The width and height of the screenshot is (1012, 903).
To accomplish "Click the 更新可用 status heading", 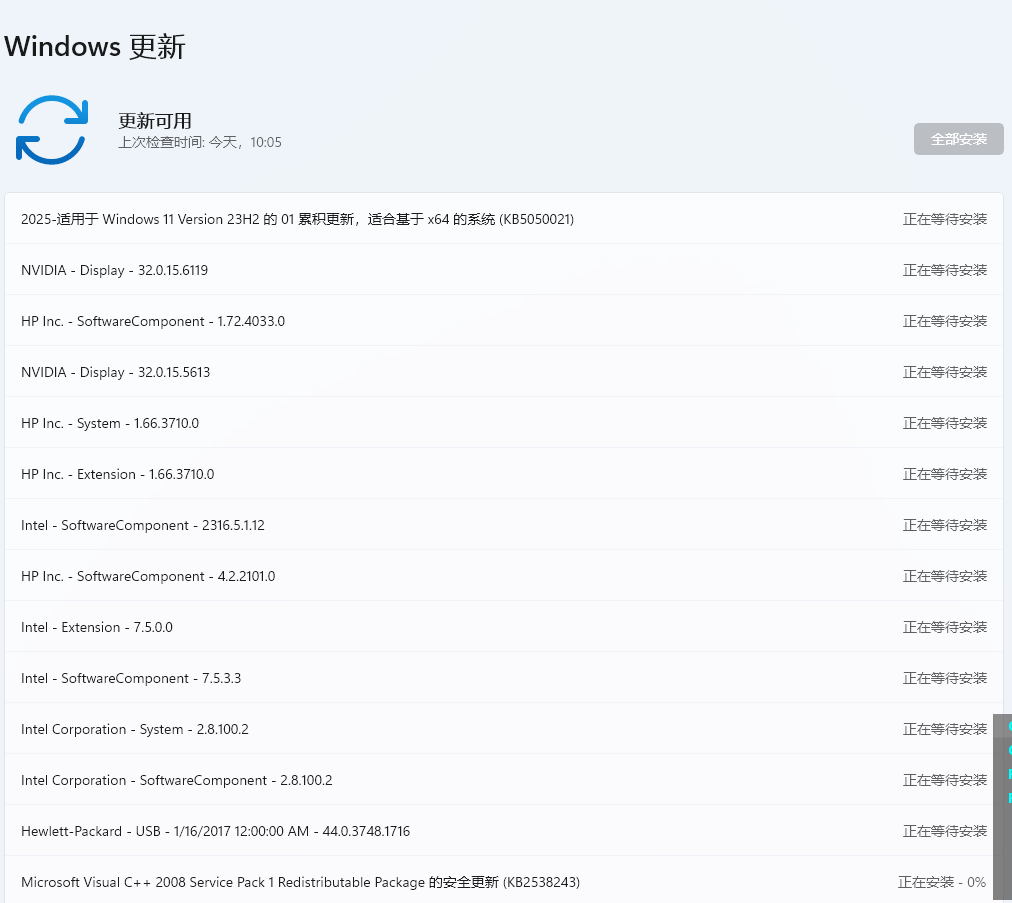I will (155, 121).
